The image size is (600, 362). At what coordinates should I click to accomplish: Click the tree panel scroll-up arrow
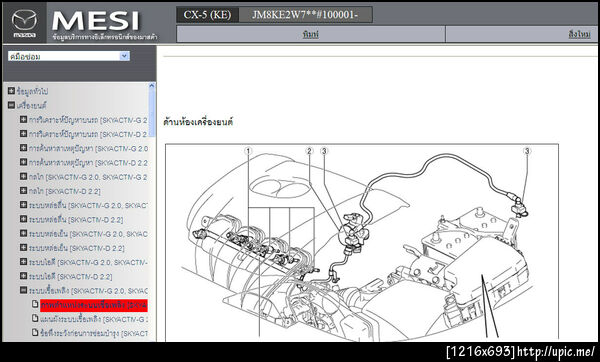(152, 86)
